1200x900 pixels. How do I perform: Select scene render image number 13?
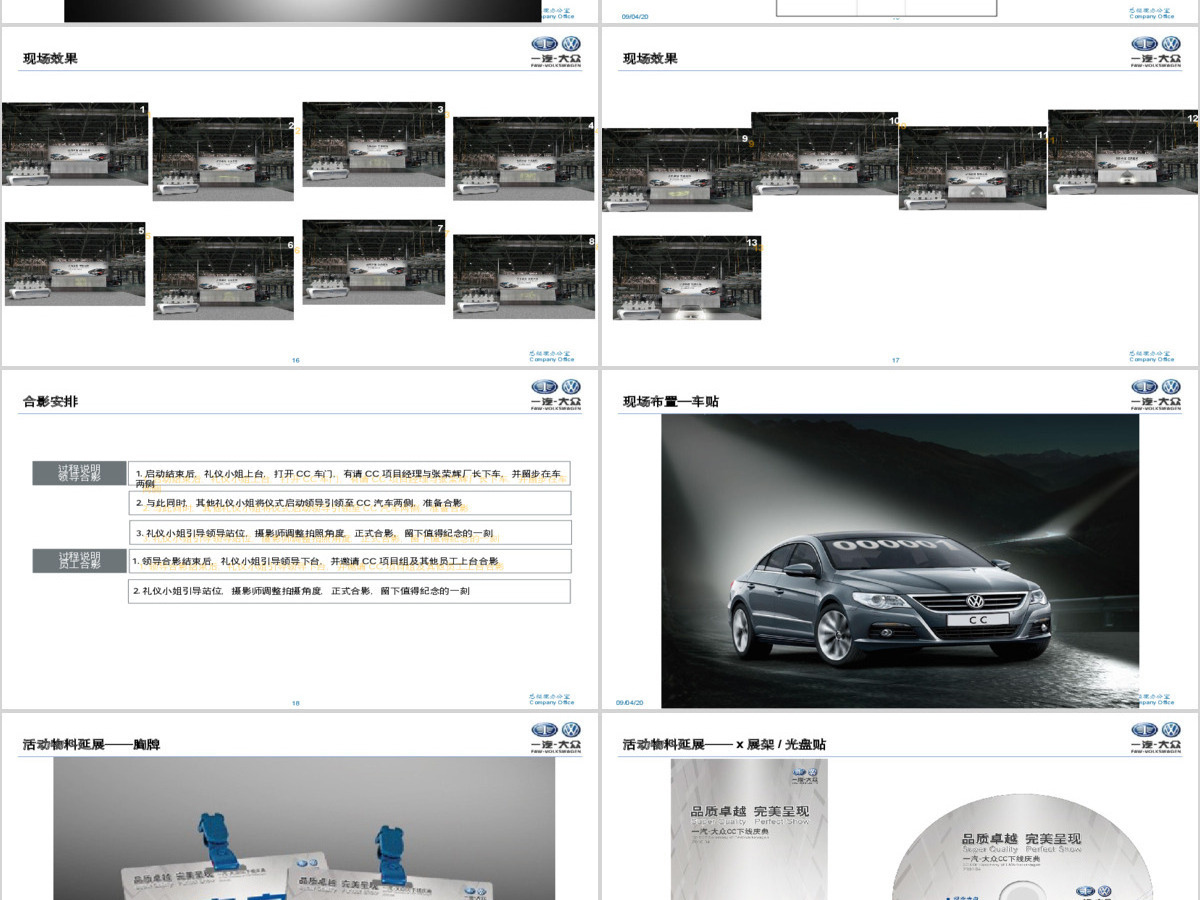pos(687,278)
